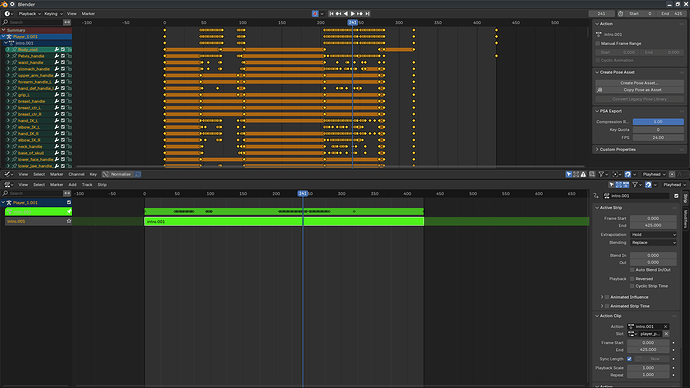Jump to the previous keyframe
The width and height of the screenshot is (690, 388).
click(x=338, y=14)
